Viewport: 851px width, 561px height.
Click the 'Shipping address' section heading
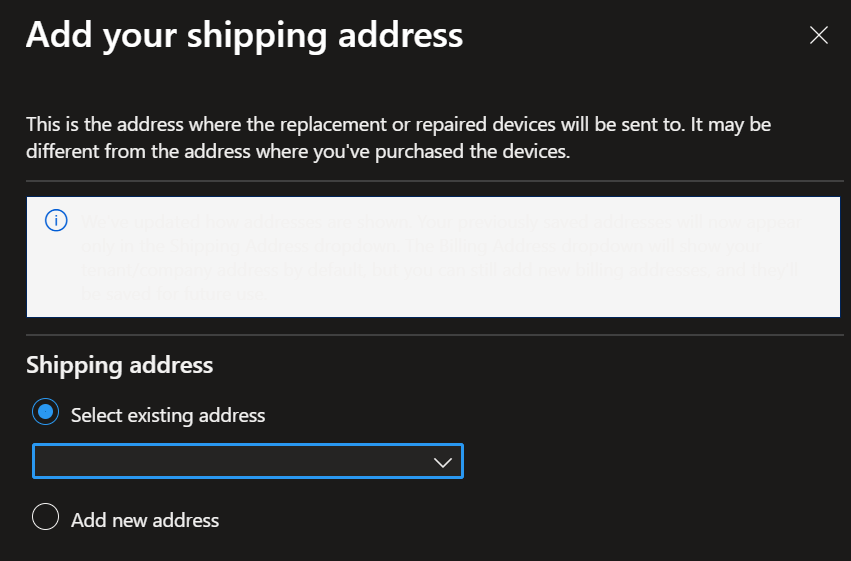[119, 365]
